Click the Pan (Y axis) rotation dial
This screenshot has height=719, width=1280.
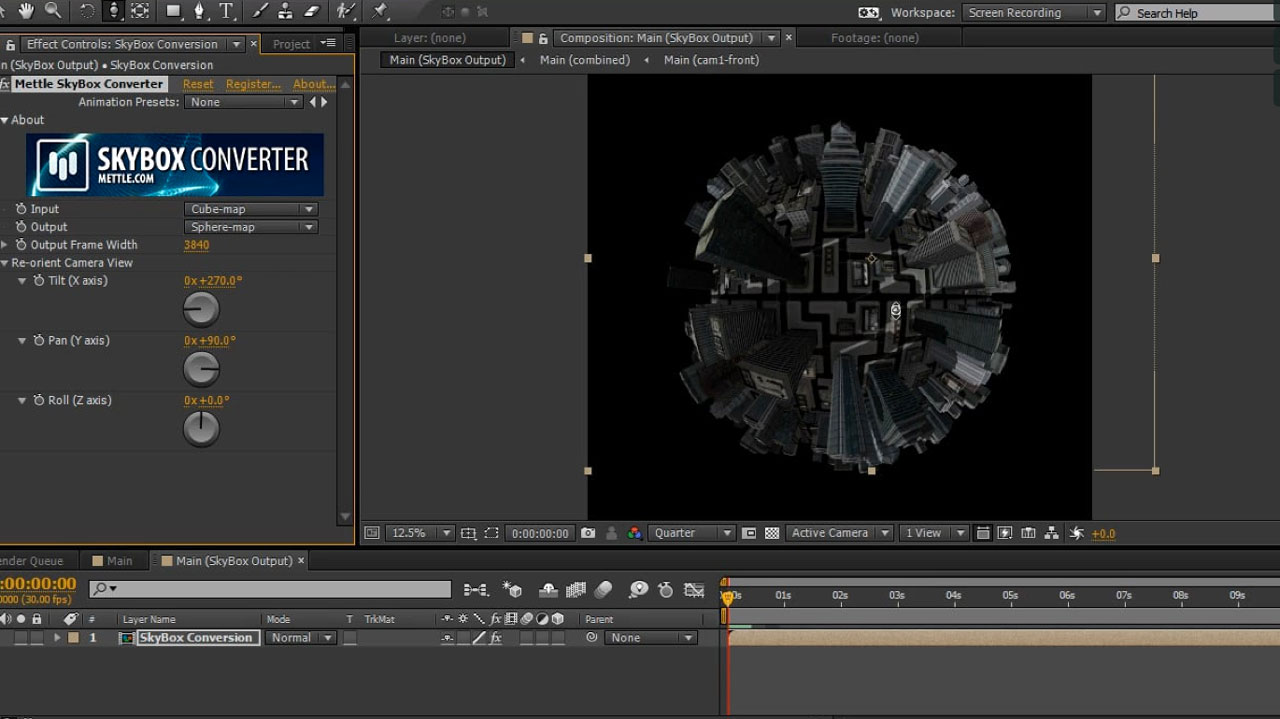click(x=201, y=370)
